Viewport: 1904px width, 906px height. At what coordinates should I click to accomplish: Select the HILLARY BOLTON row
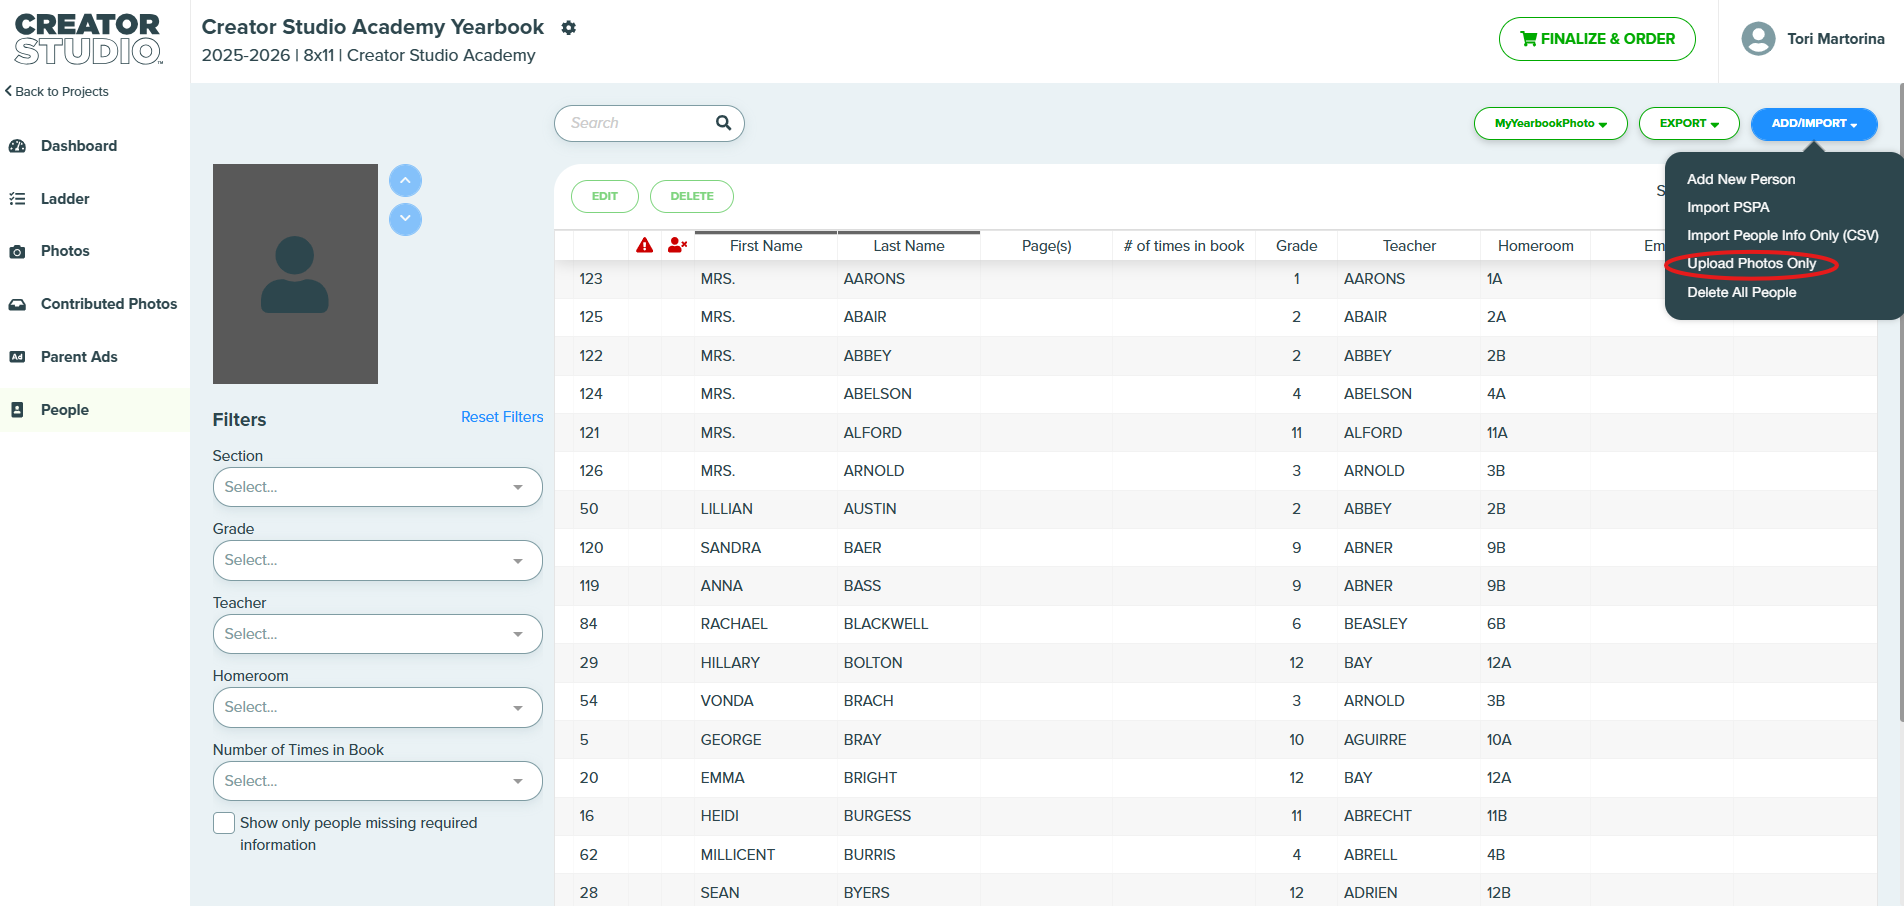1216,663
